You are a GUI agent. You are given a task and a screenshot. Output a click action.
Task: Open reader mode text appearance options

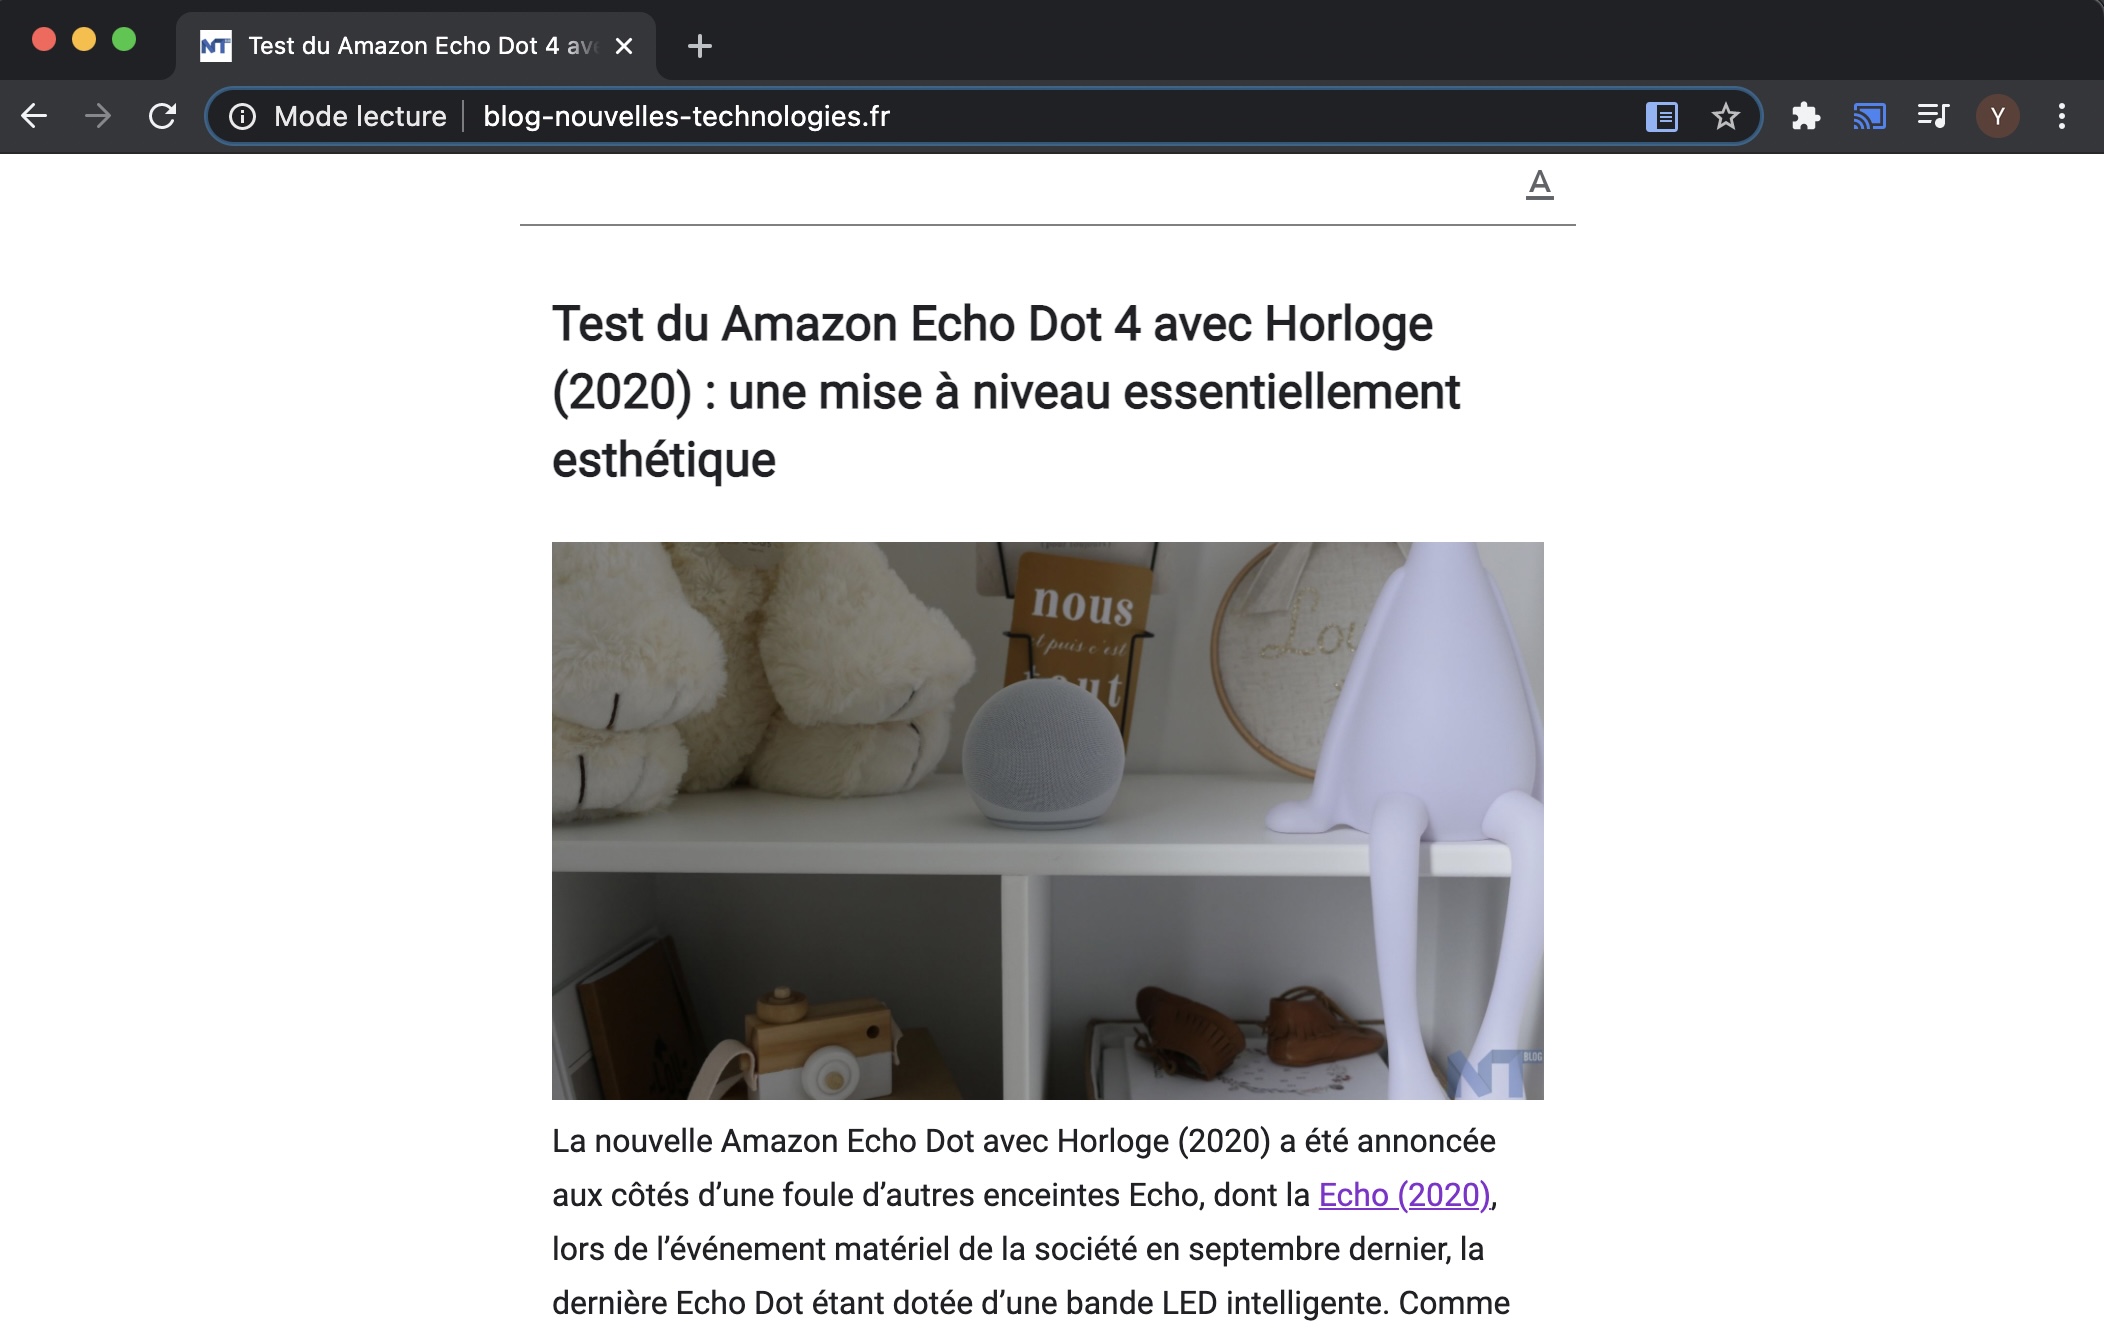point(1540,184)
